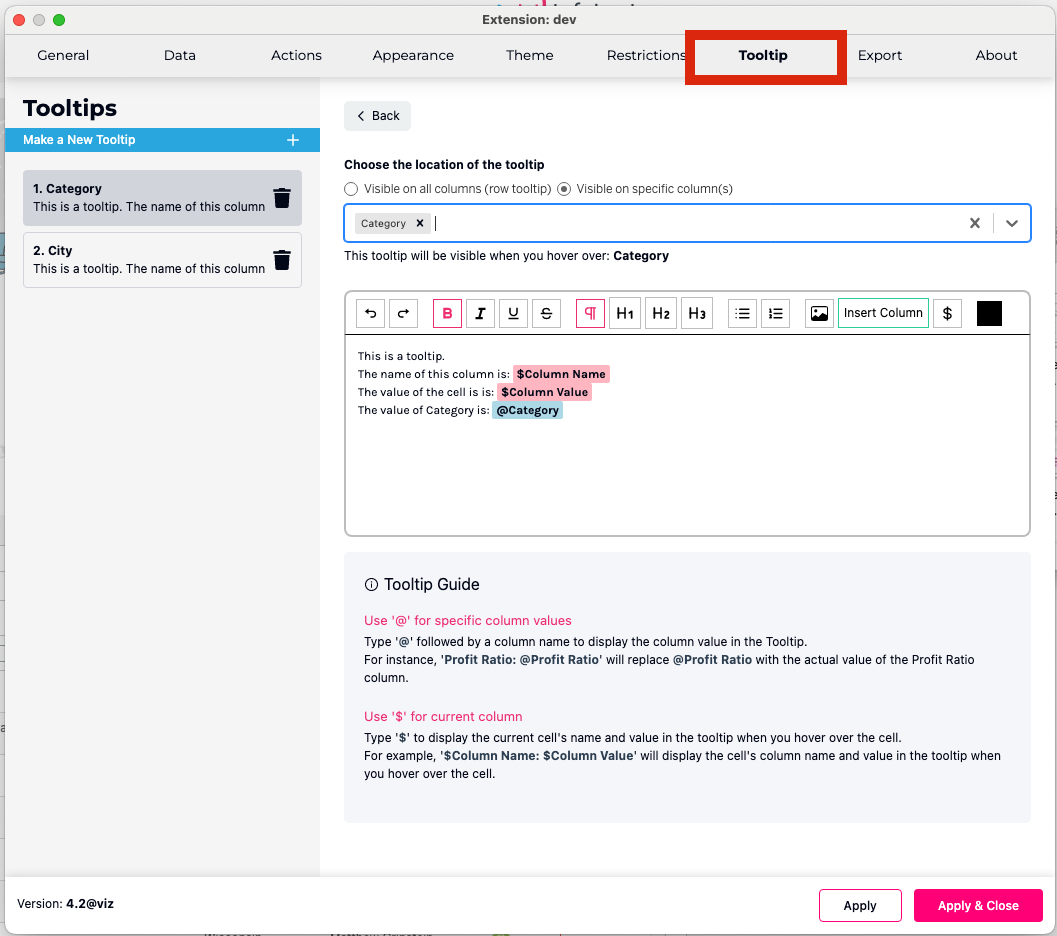Click the Apply & Close button
1057x936 pixels.
(977, 905)
